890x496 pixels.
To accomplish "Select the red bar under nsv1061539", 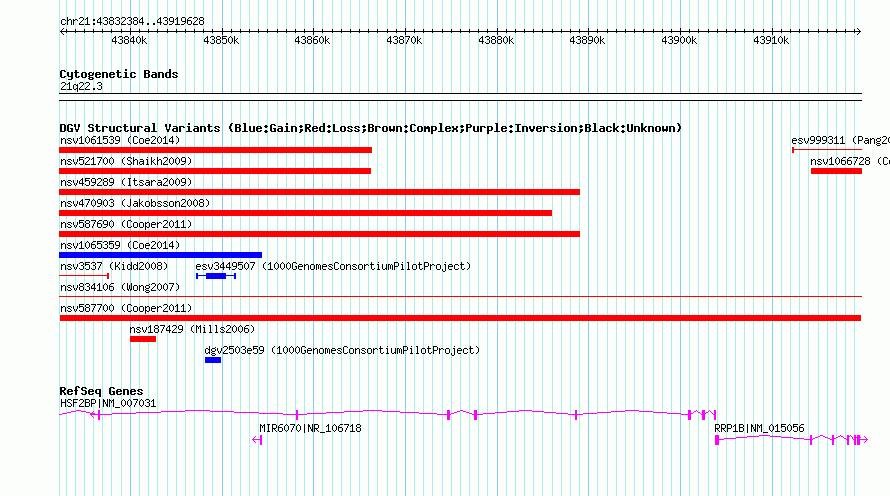I will (x=216, y=150).
